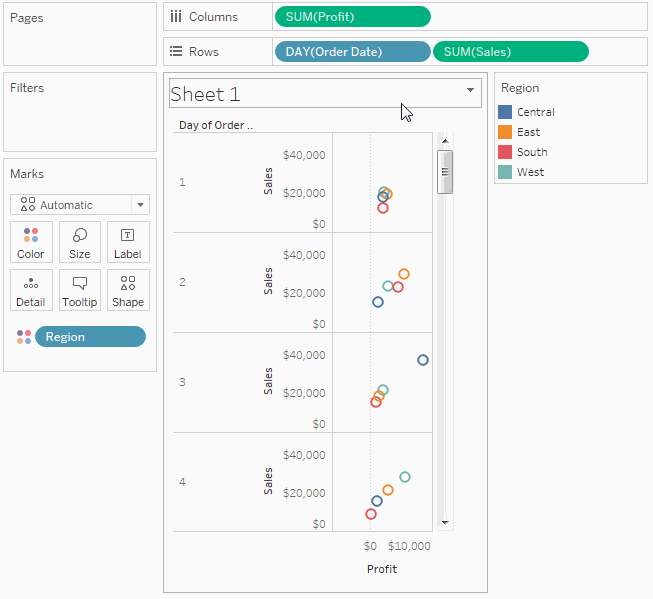This screenshot has height=599, width=653.
Task: Select the blue Central mark in day 3
Action: [x=423, y=360]
